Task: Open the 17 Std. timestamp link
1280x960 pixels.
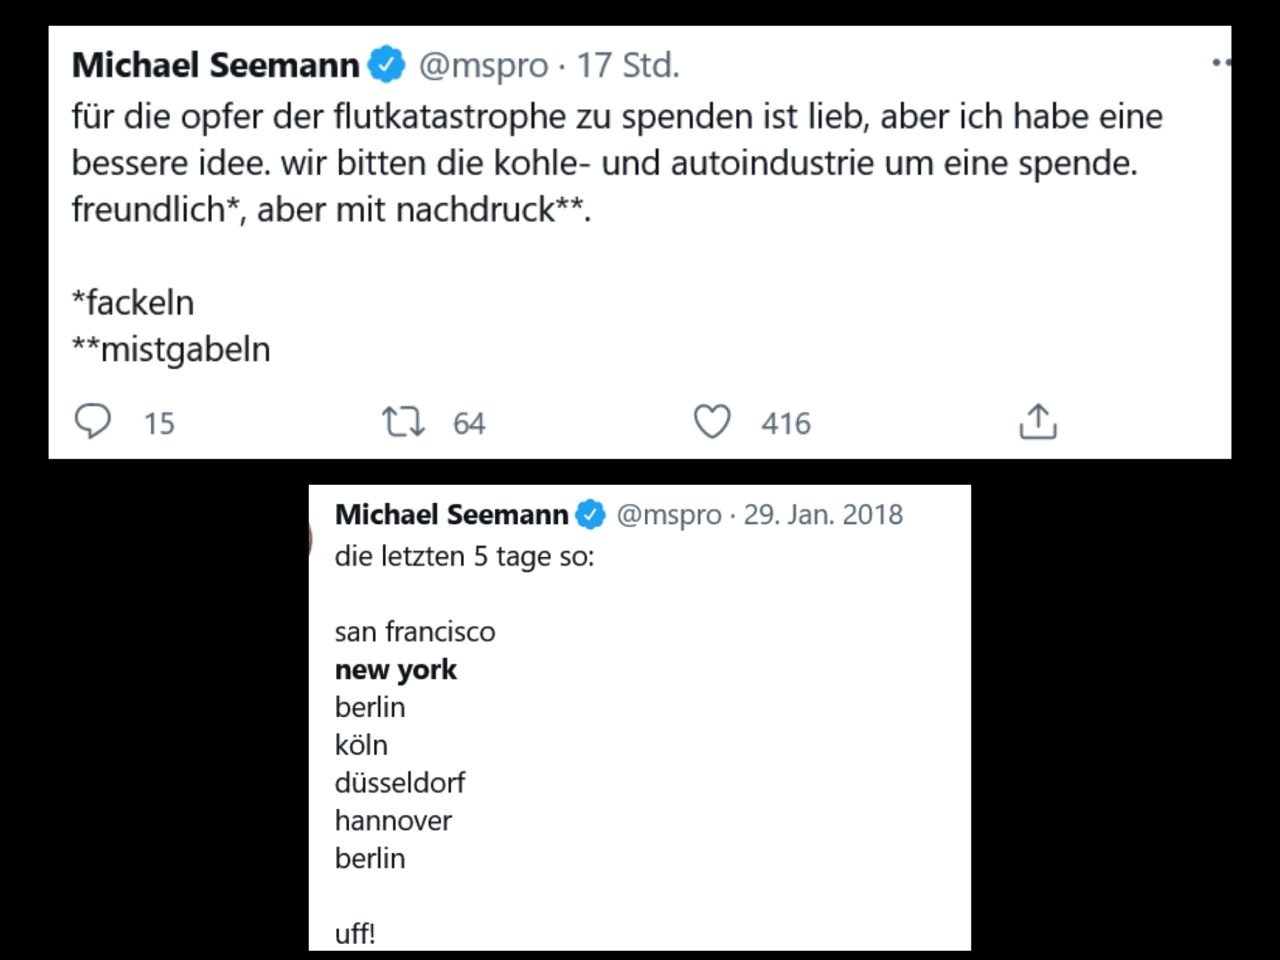Action: point(628,65)
